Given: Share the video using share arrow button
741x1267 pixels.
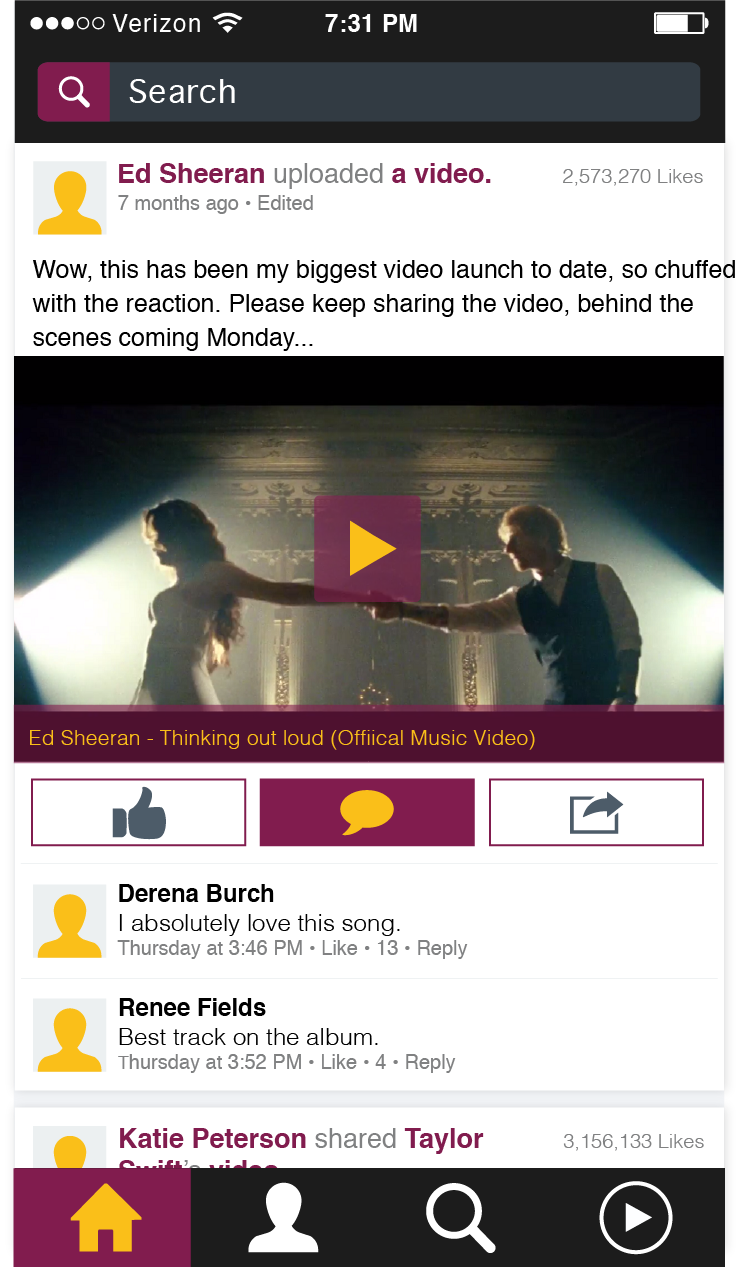Looking at the screenshot, I should coord(596,812).
